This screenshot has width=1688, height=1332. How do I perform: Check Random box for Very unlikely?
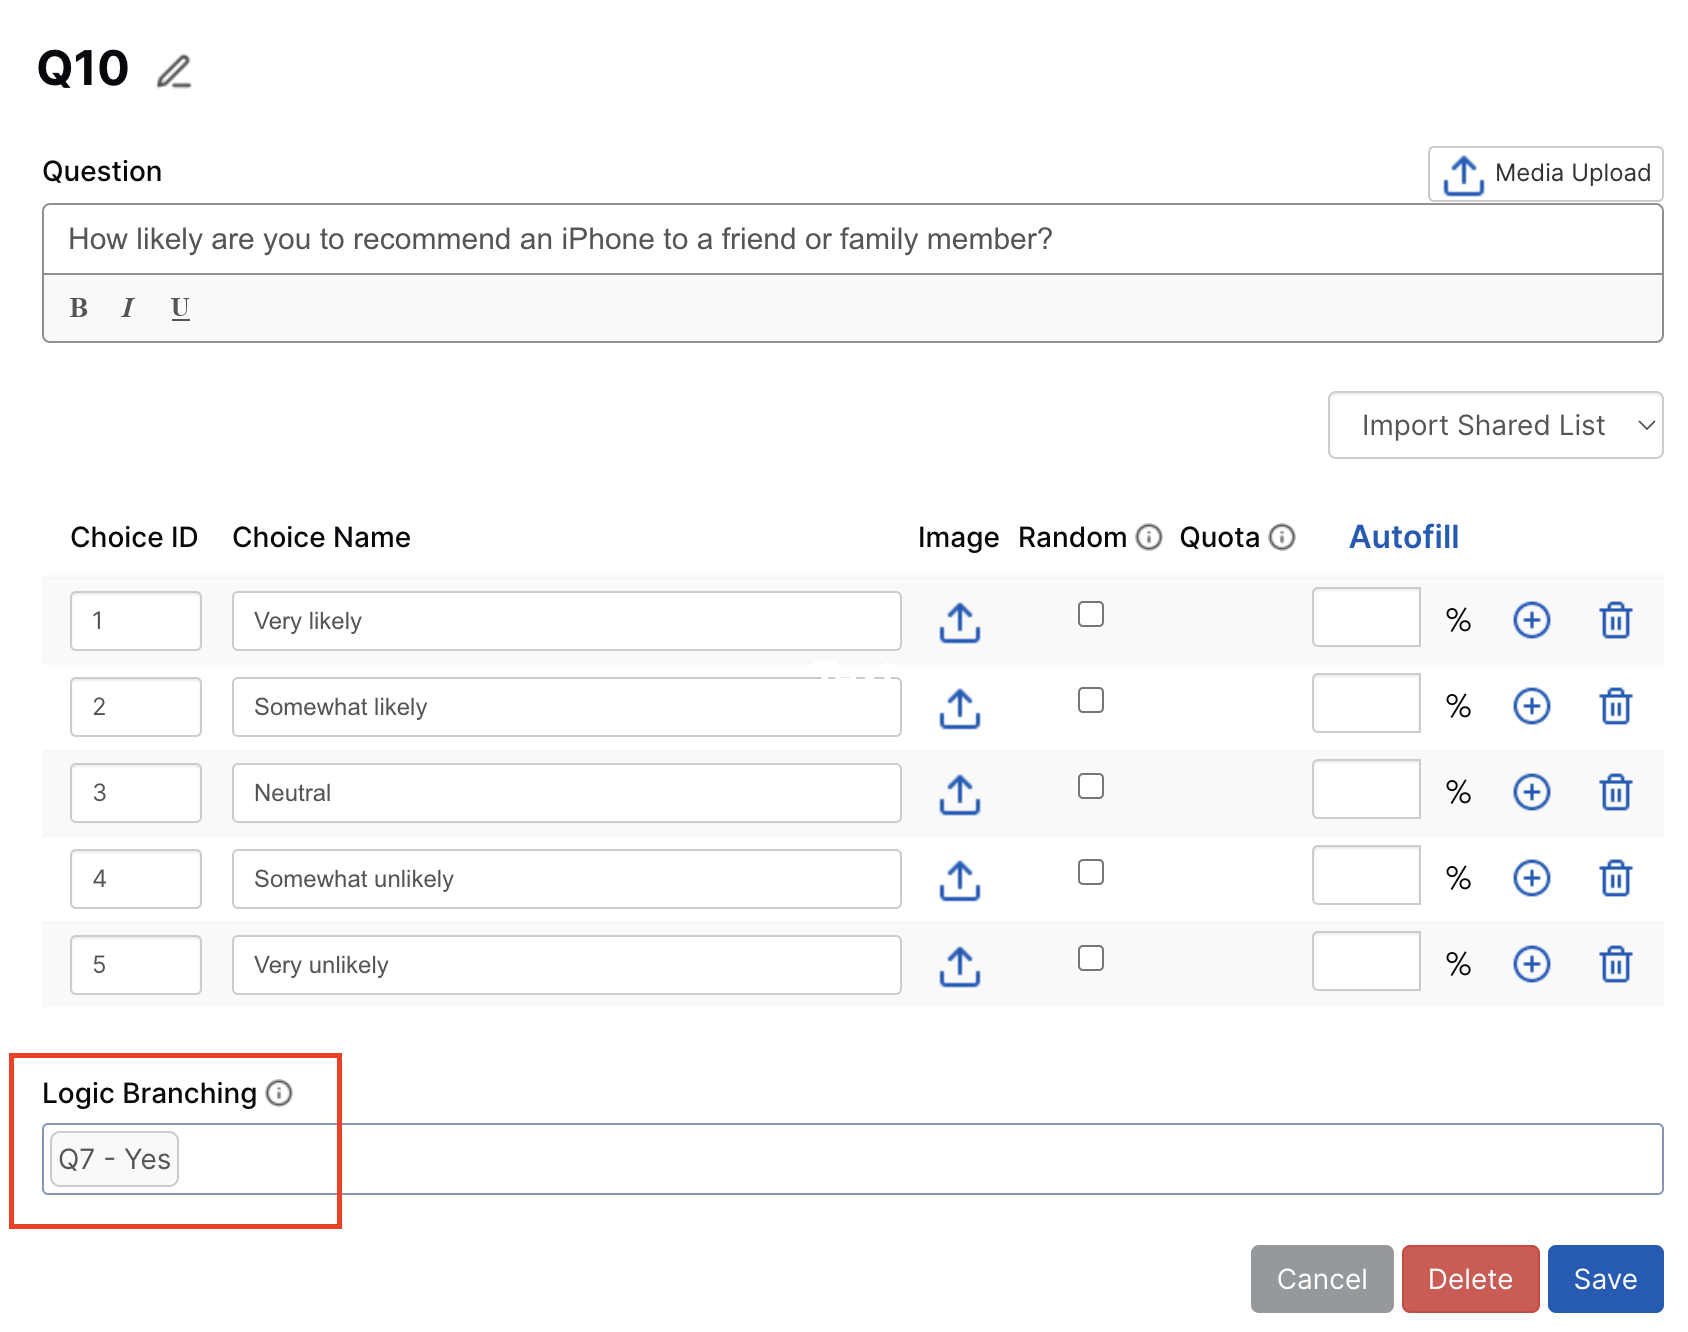(x=1091, y=958)
